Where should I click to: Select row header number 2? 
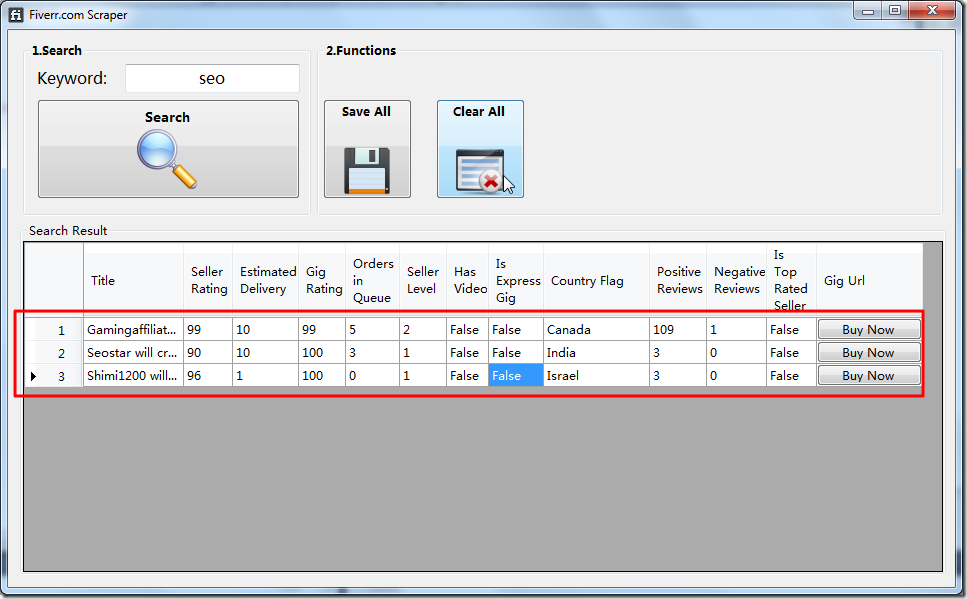pos(54,352)
